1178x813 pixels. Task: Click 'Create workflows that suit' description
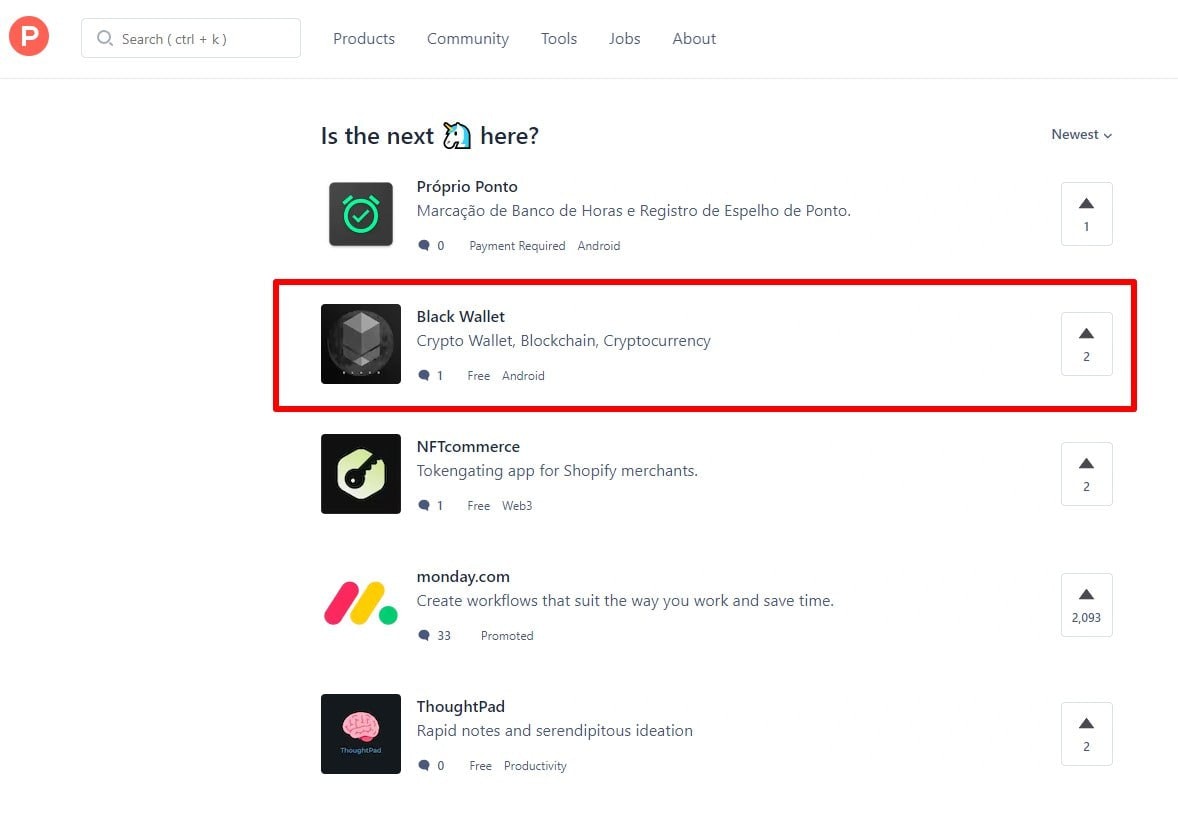pos(625,600)
